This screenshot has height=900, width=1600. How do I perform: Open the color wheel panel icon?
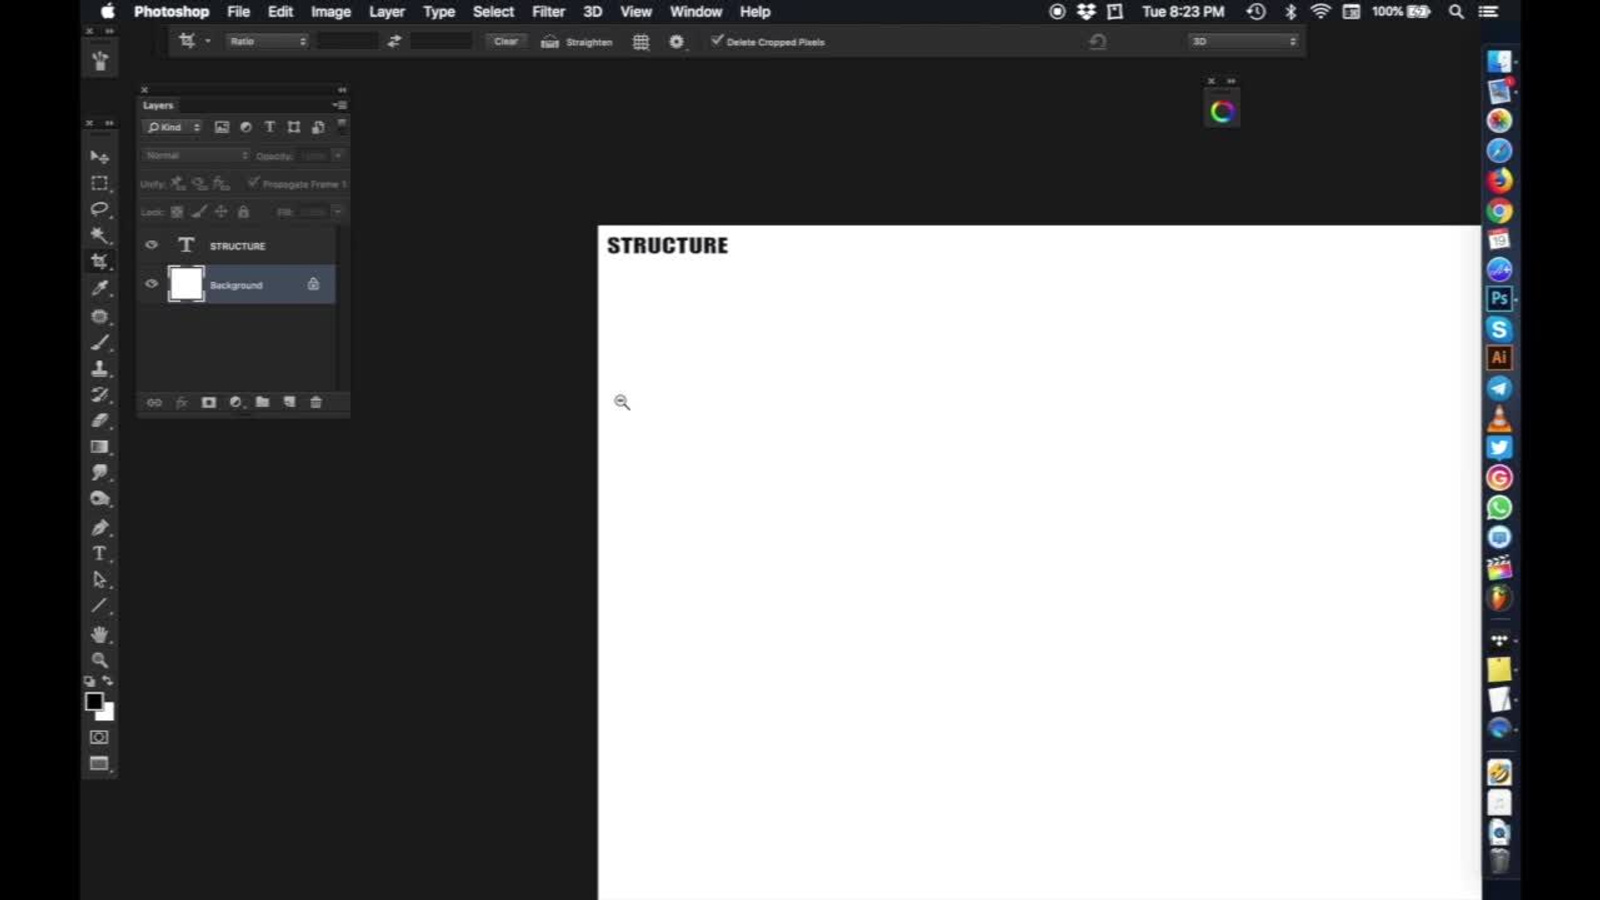click(x=1222, y=112)
